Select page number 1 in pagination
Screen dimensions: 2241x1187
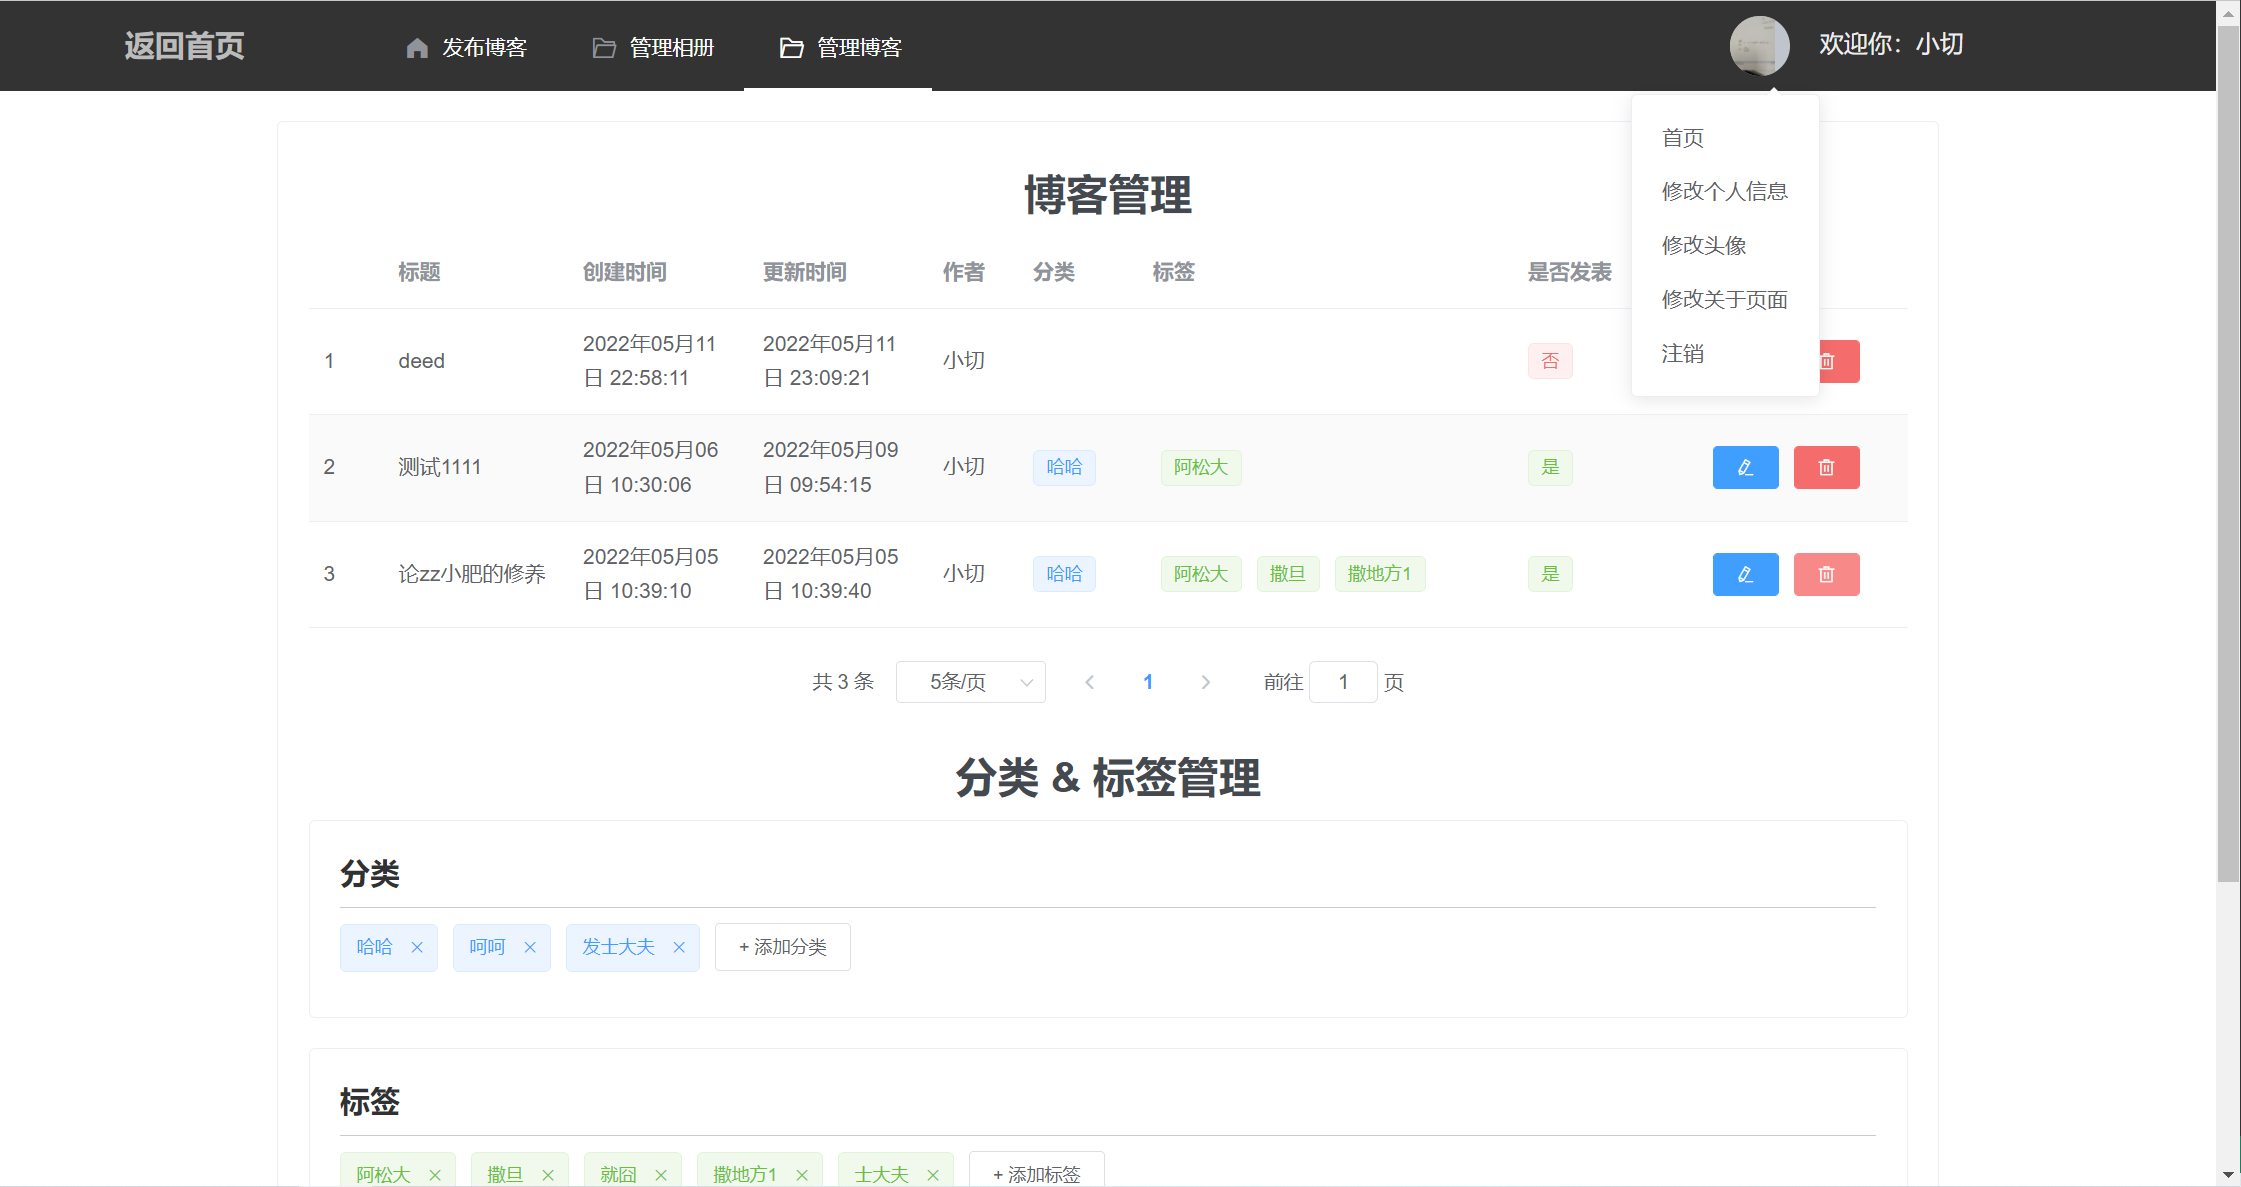[1148, 682]
